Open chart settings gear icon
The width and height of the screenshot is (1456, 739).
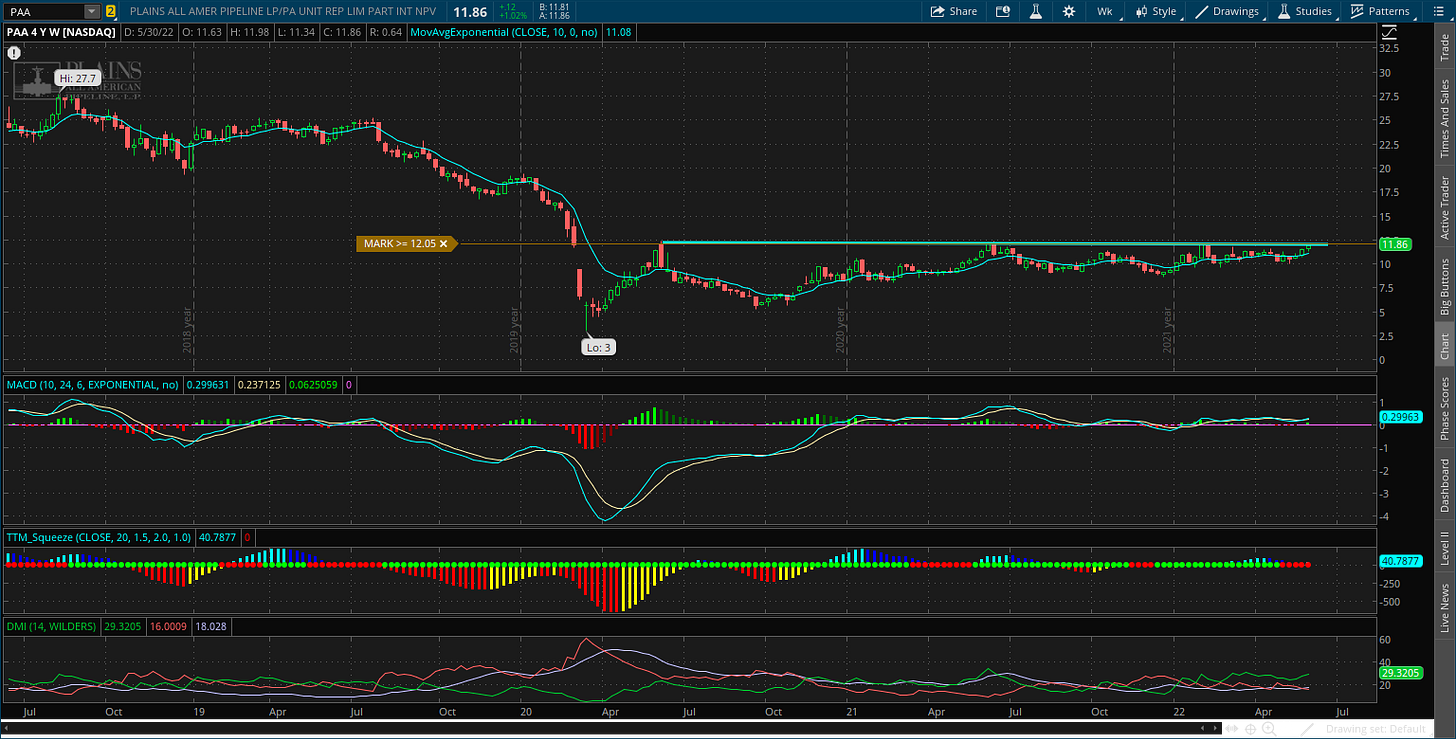[x=1069, y=11]
